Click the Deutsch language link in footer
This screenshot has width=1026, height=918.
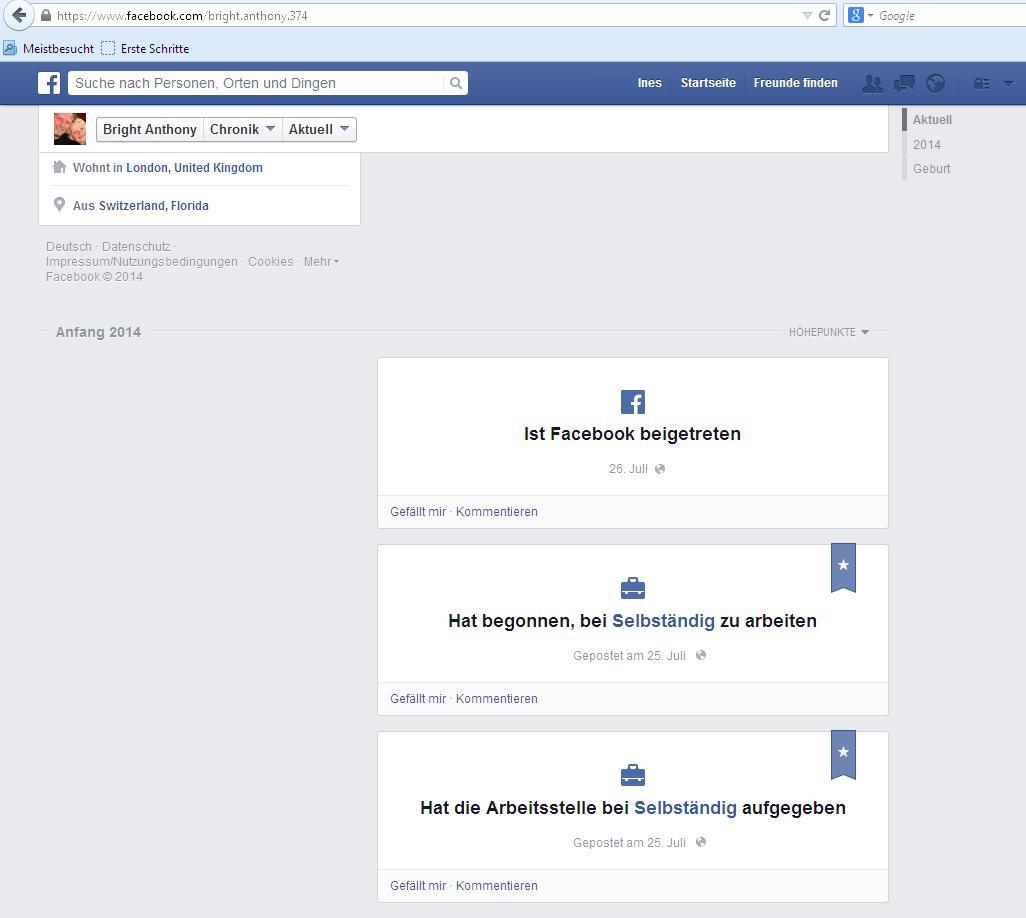[69, 247]
